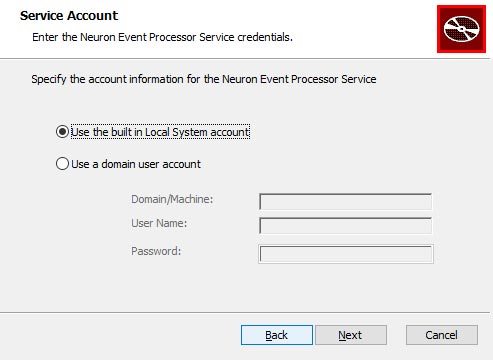Click the red installer disc icon
493x360 pixels.
(x=461, y=29)
